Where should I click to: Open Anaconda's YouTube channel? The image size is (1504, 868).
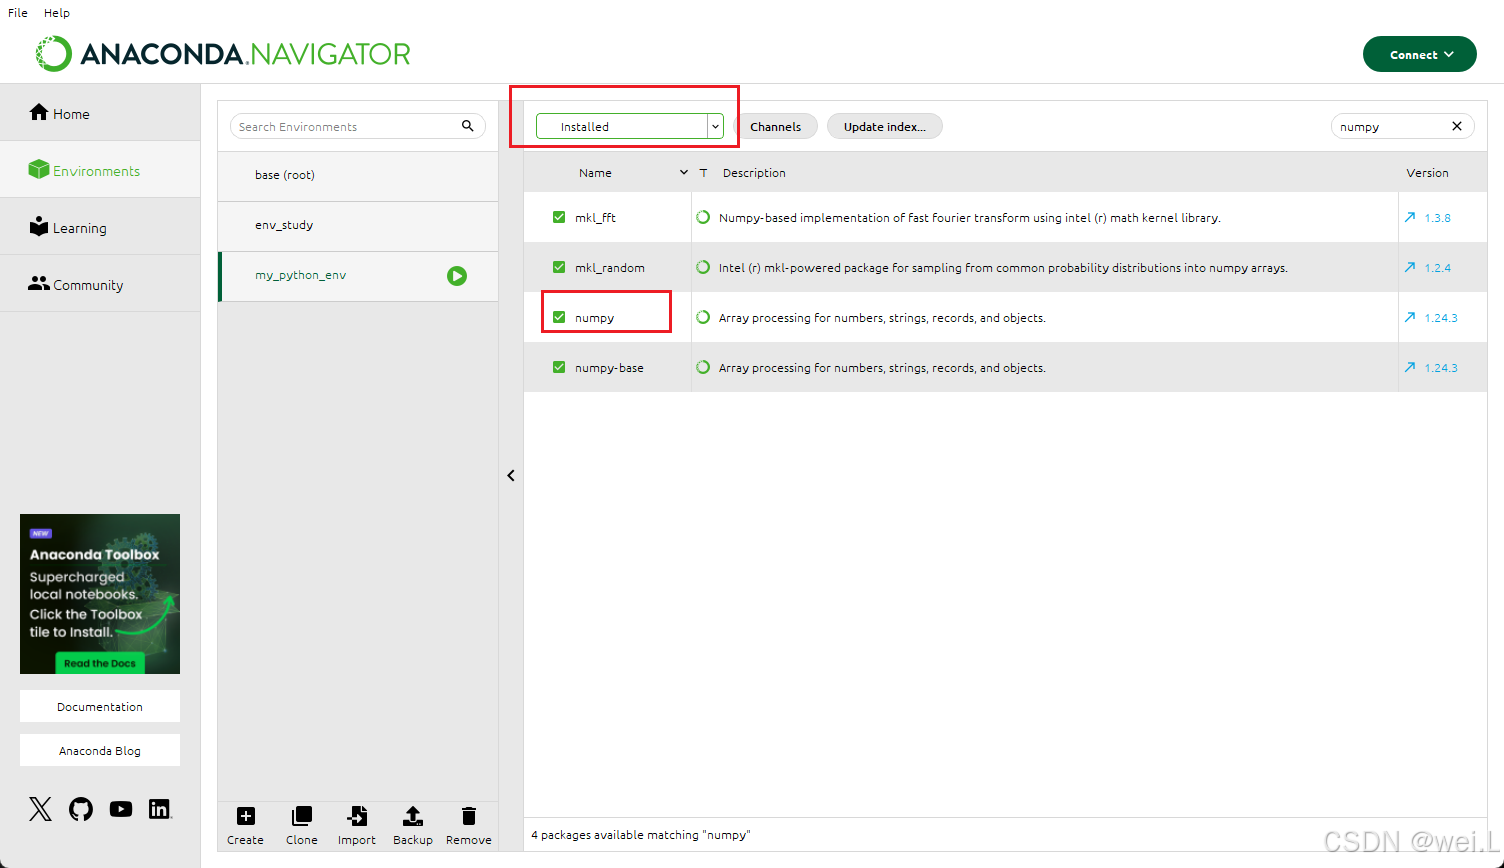(x=121, y=809)
